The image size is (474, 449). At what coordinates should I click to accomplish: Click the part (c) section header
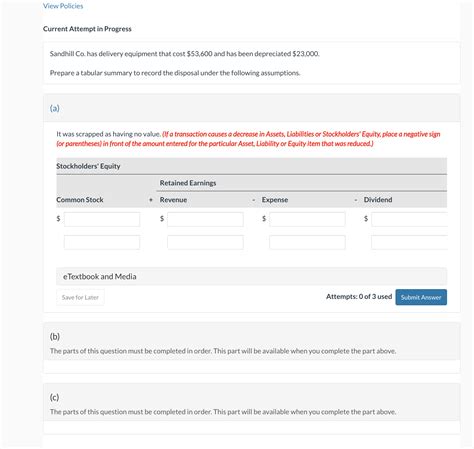tap(54, 397)
